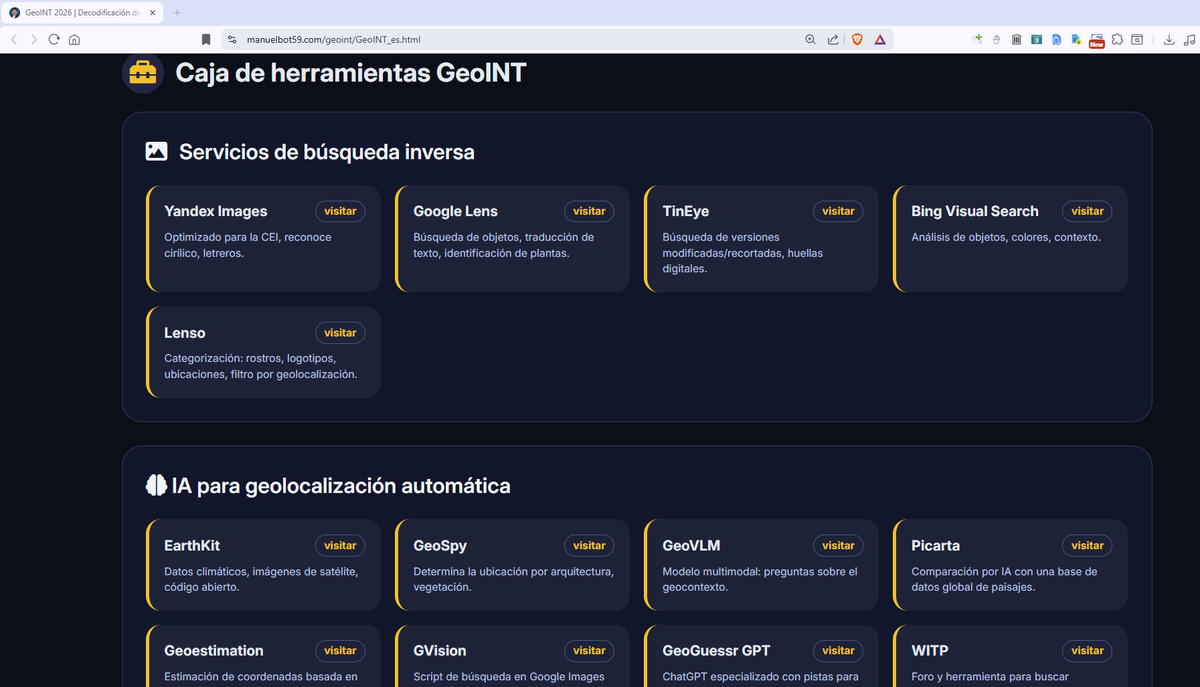Click the trash can extension icon
This screenshot has height=687, width=1200.
pos(1016,40)
